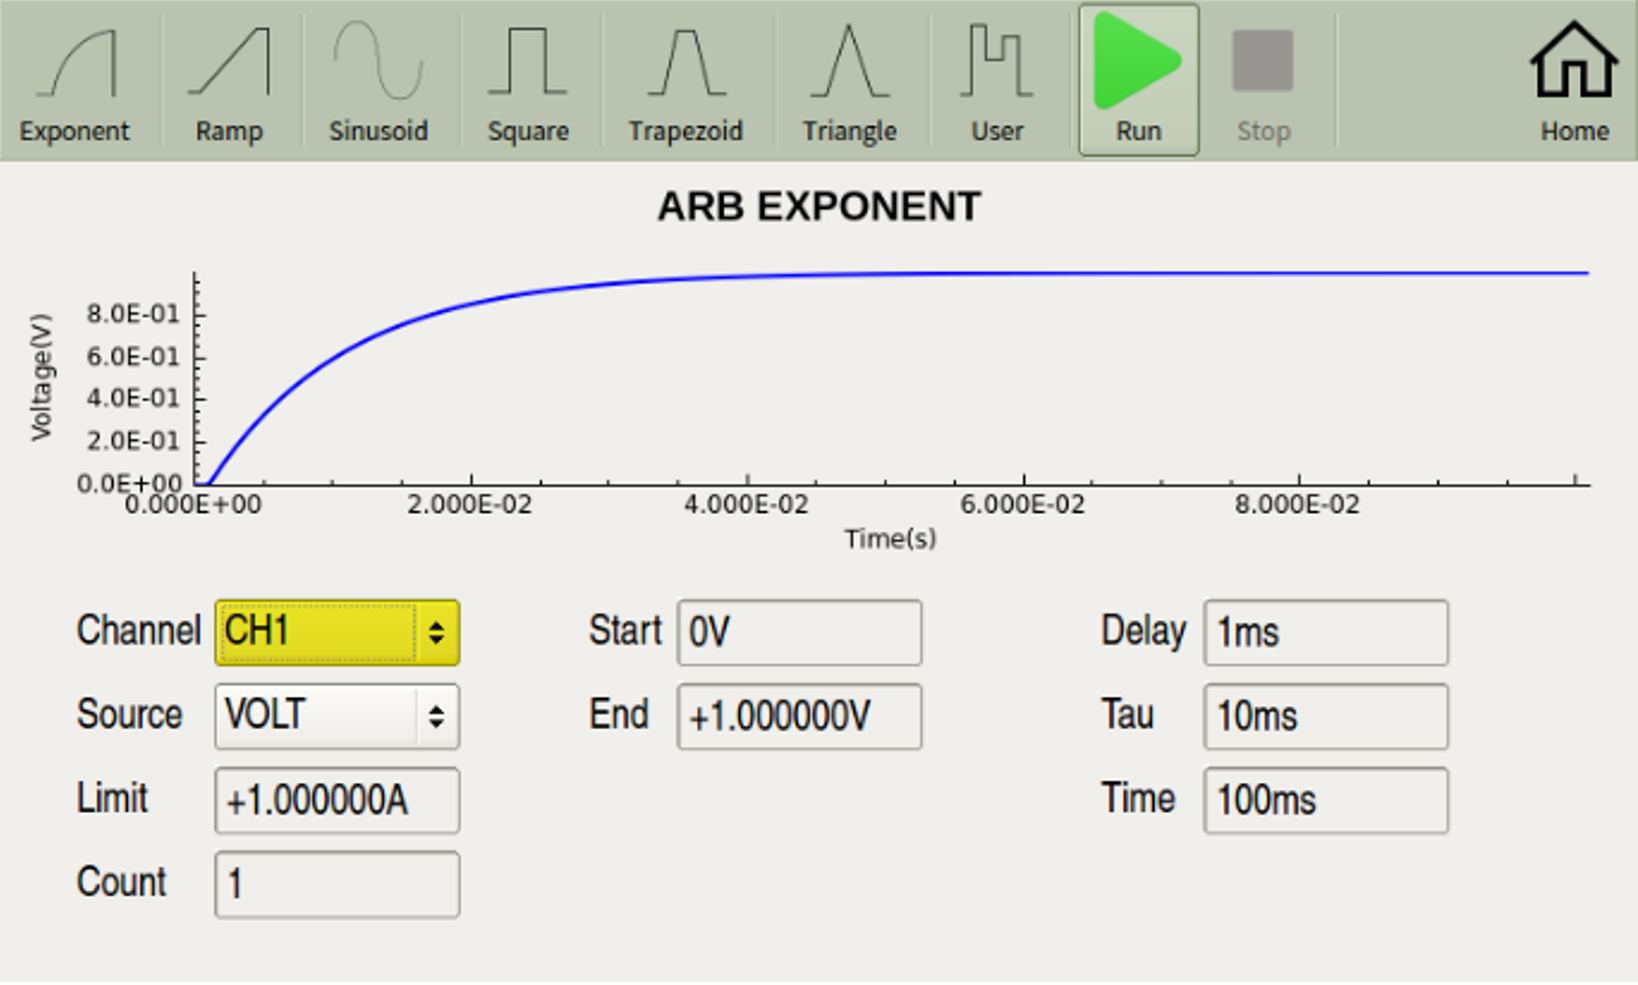Open the User-defined waveform
Image resolution: width=1638 pixels, height=985 pixels.
996,82
